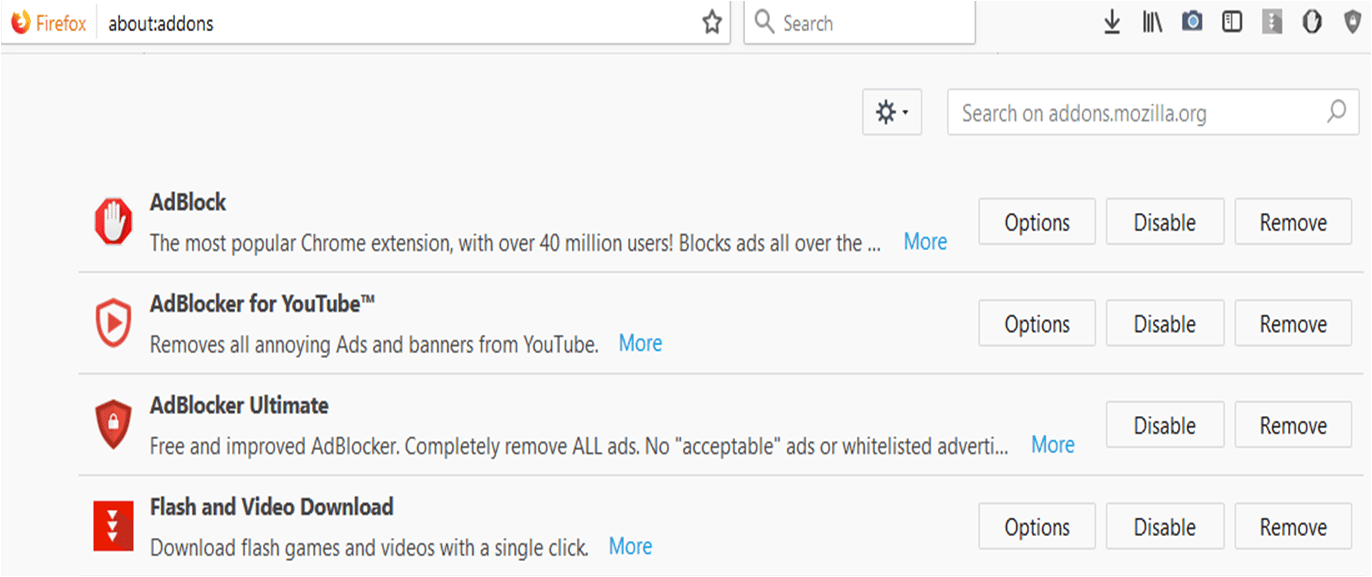Disable AdBlocker for YouTube
The image size is (1372, 577).
tap(1165, 324)
